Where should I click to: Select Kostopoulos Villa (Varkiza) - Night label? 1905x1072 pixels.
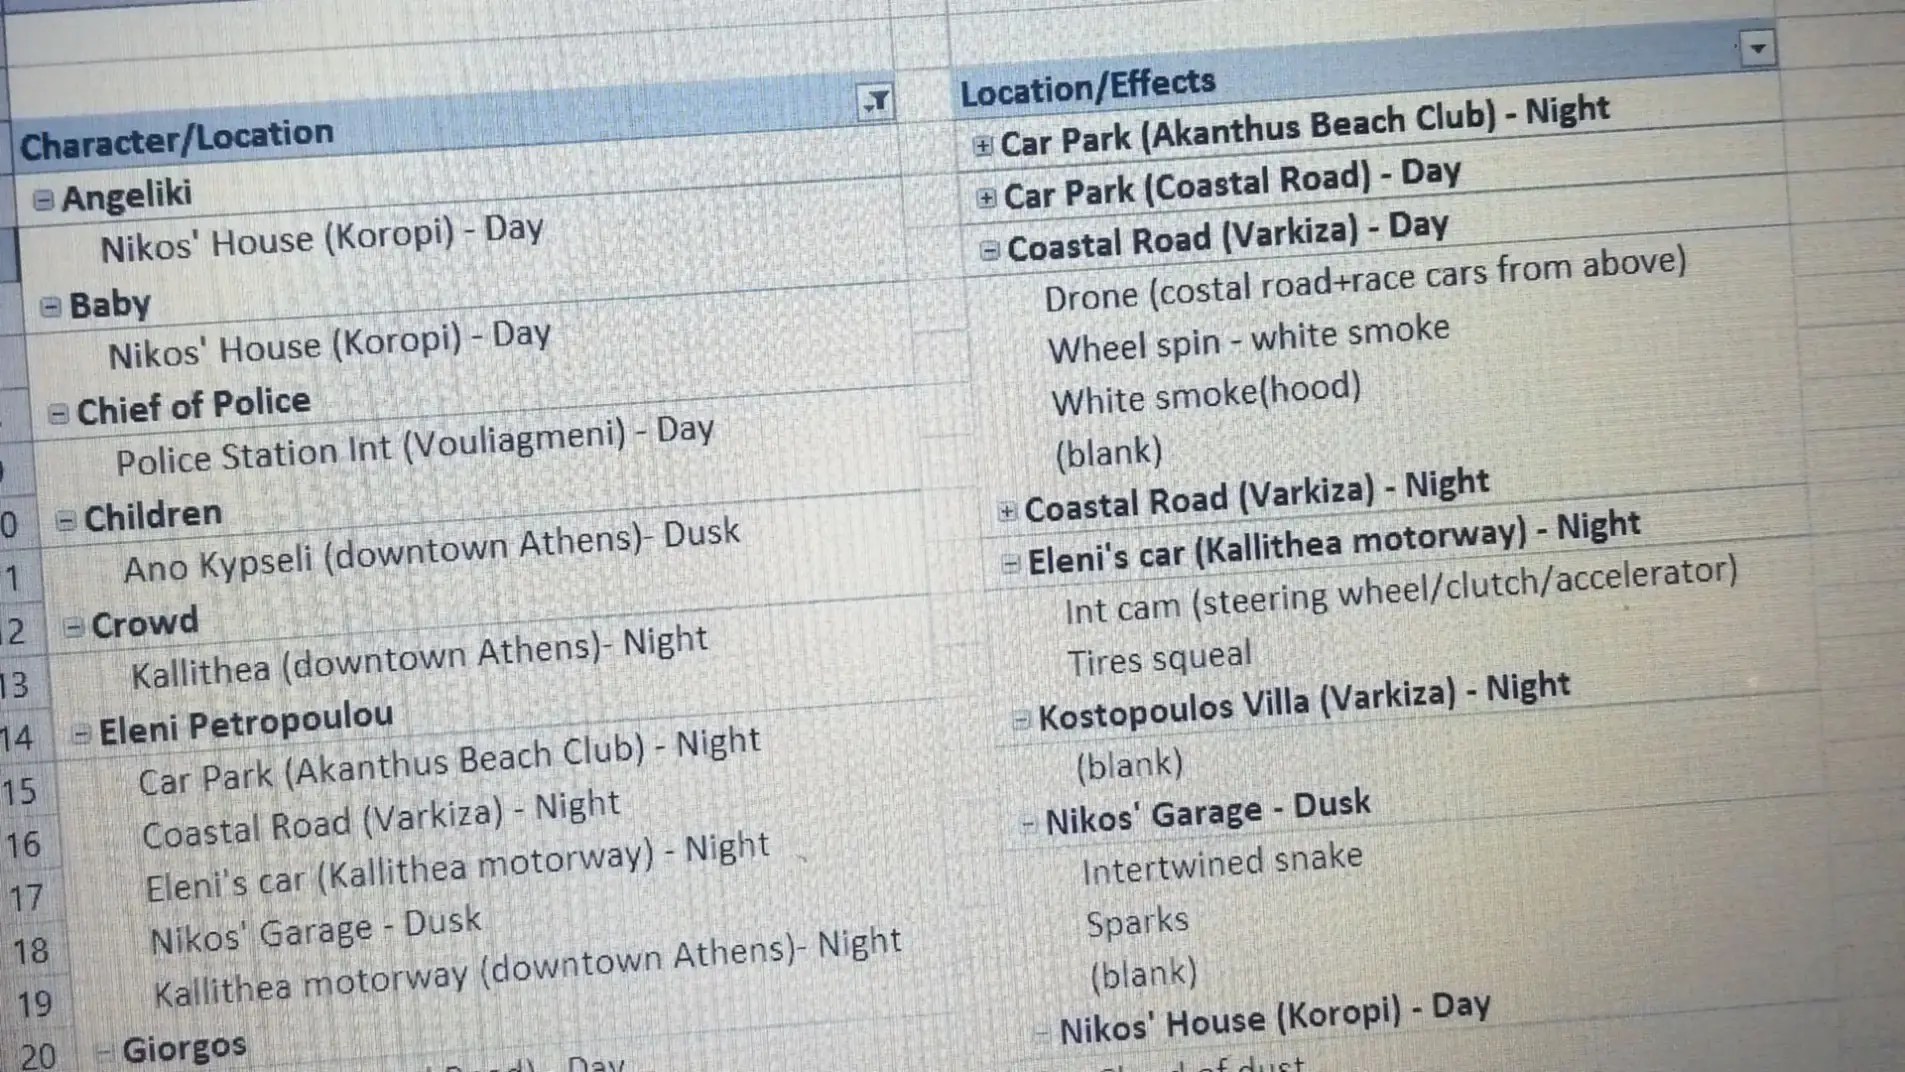1305,703
